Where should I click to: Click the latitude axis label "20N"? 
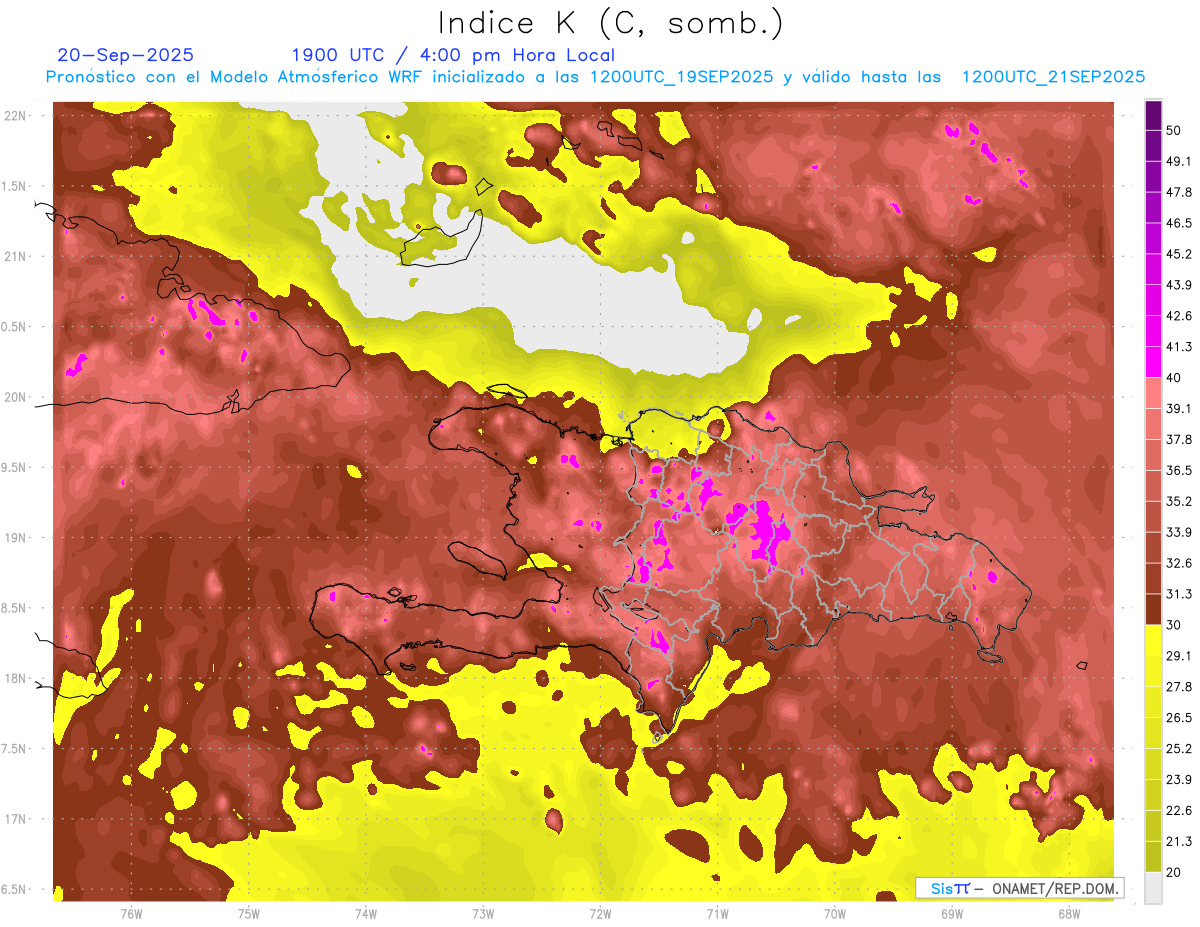(x=15, y=398)
